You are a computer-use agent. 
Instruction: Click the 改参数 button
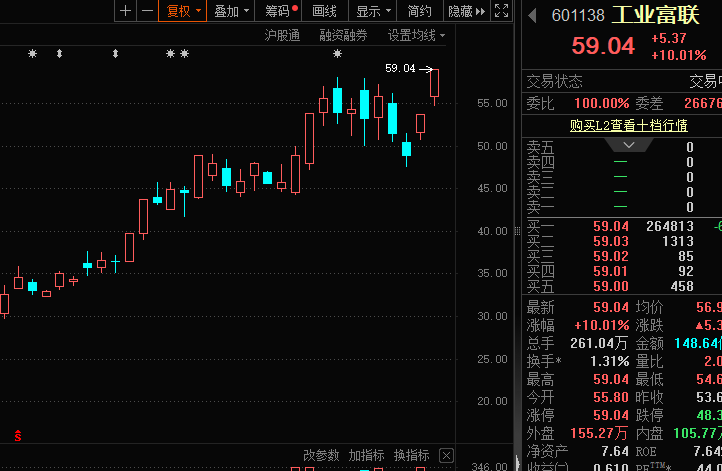coord(322,456)
